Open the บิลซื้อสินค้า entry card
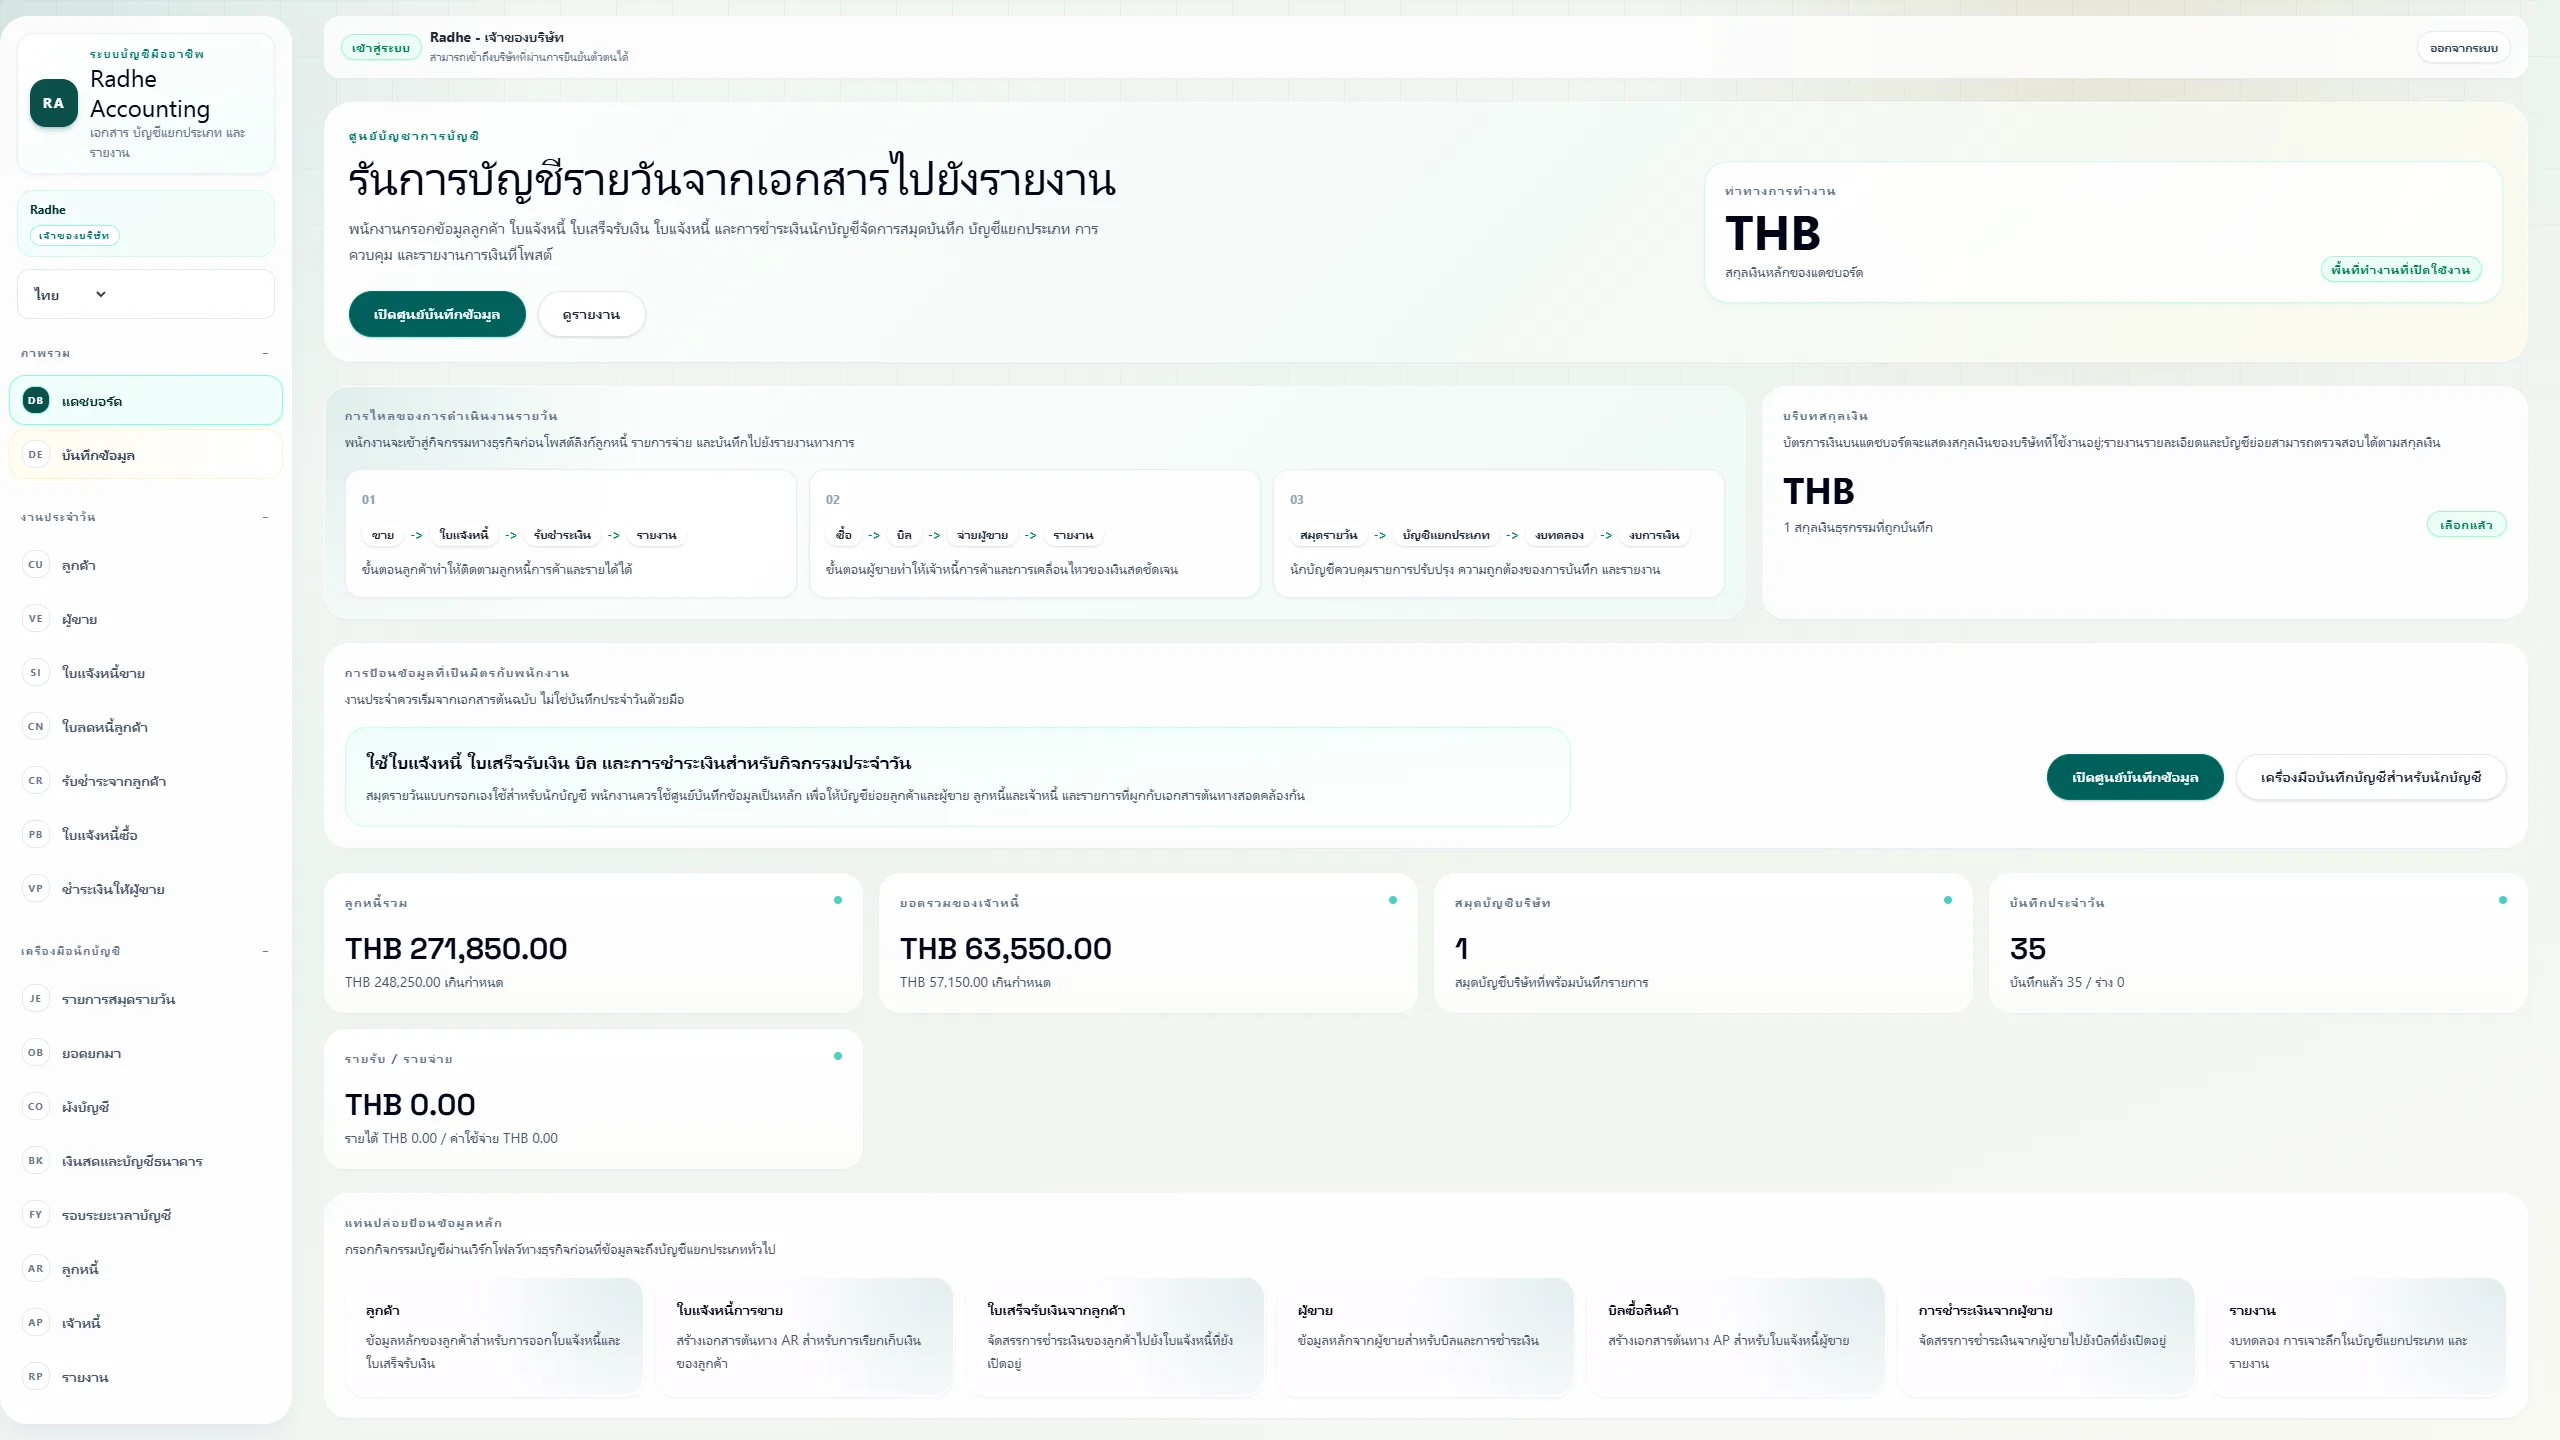 (x=1736, y=1336)
